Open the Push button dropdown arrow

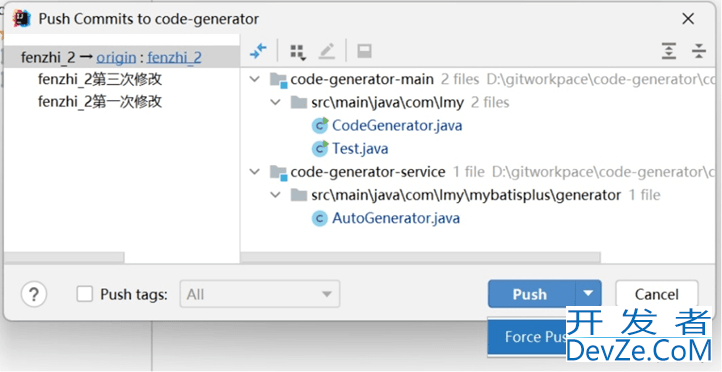(588, 294)
